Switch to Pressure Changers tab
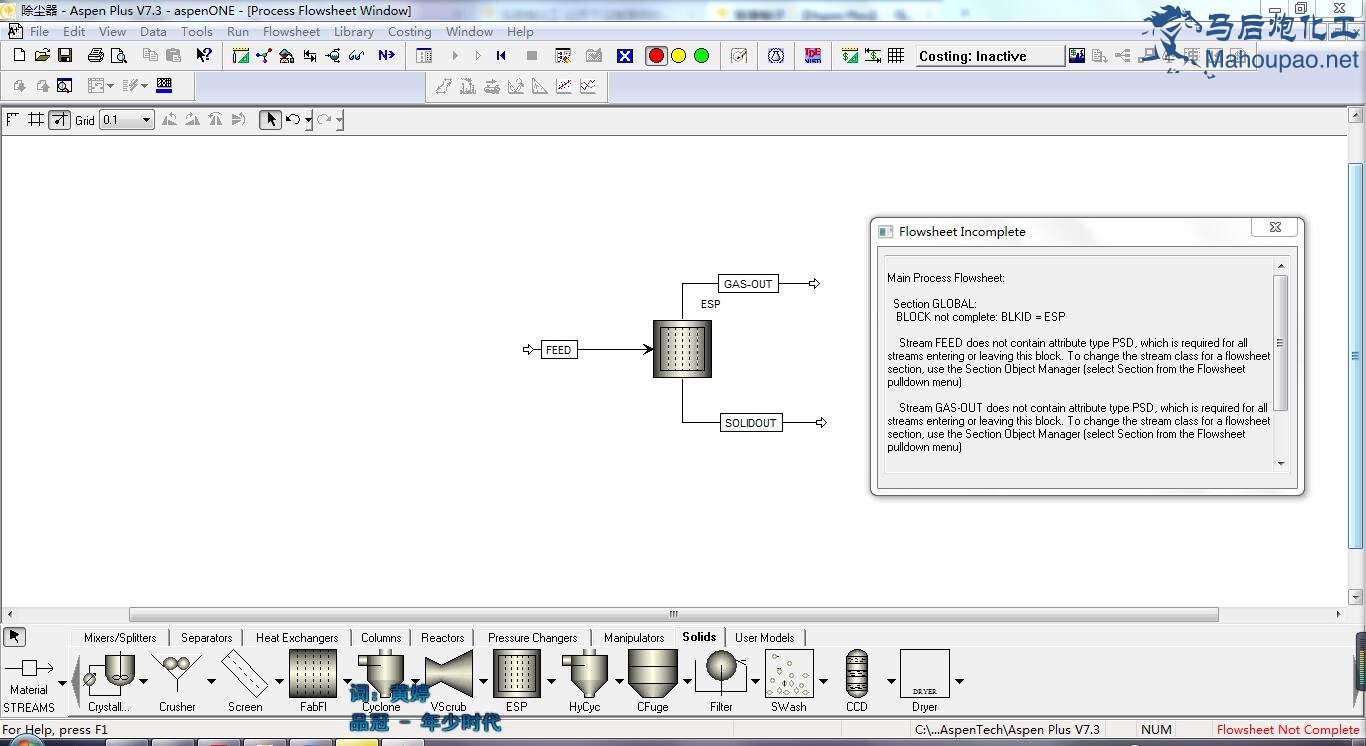This screenshot has width=1366, height=746. (532, 637)
